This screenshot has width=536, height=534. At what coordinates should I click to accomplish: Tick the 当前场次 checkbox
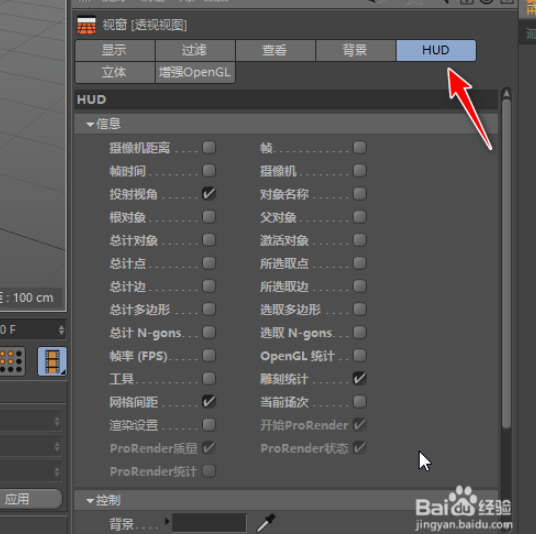(360, 402)
